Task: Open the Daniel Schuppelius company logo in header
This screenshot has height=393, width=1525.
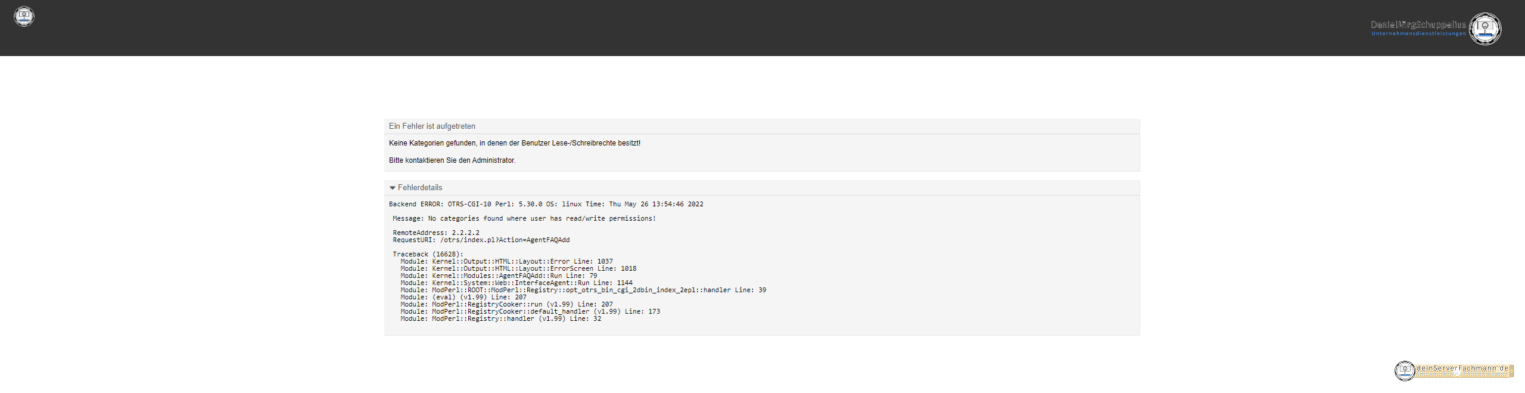Action: (1436, 28)
